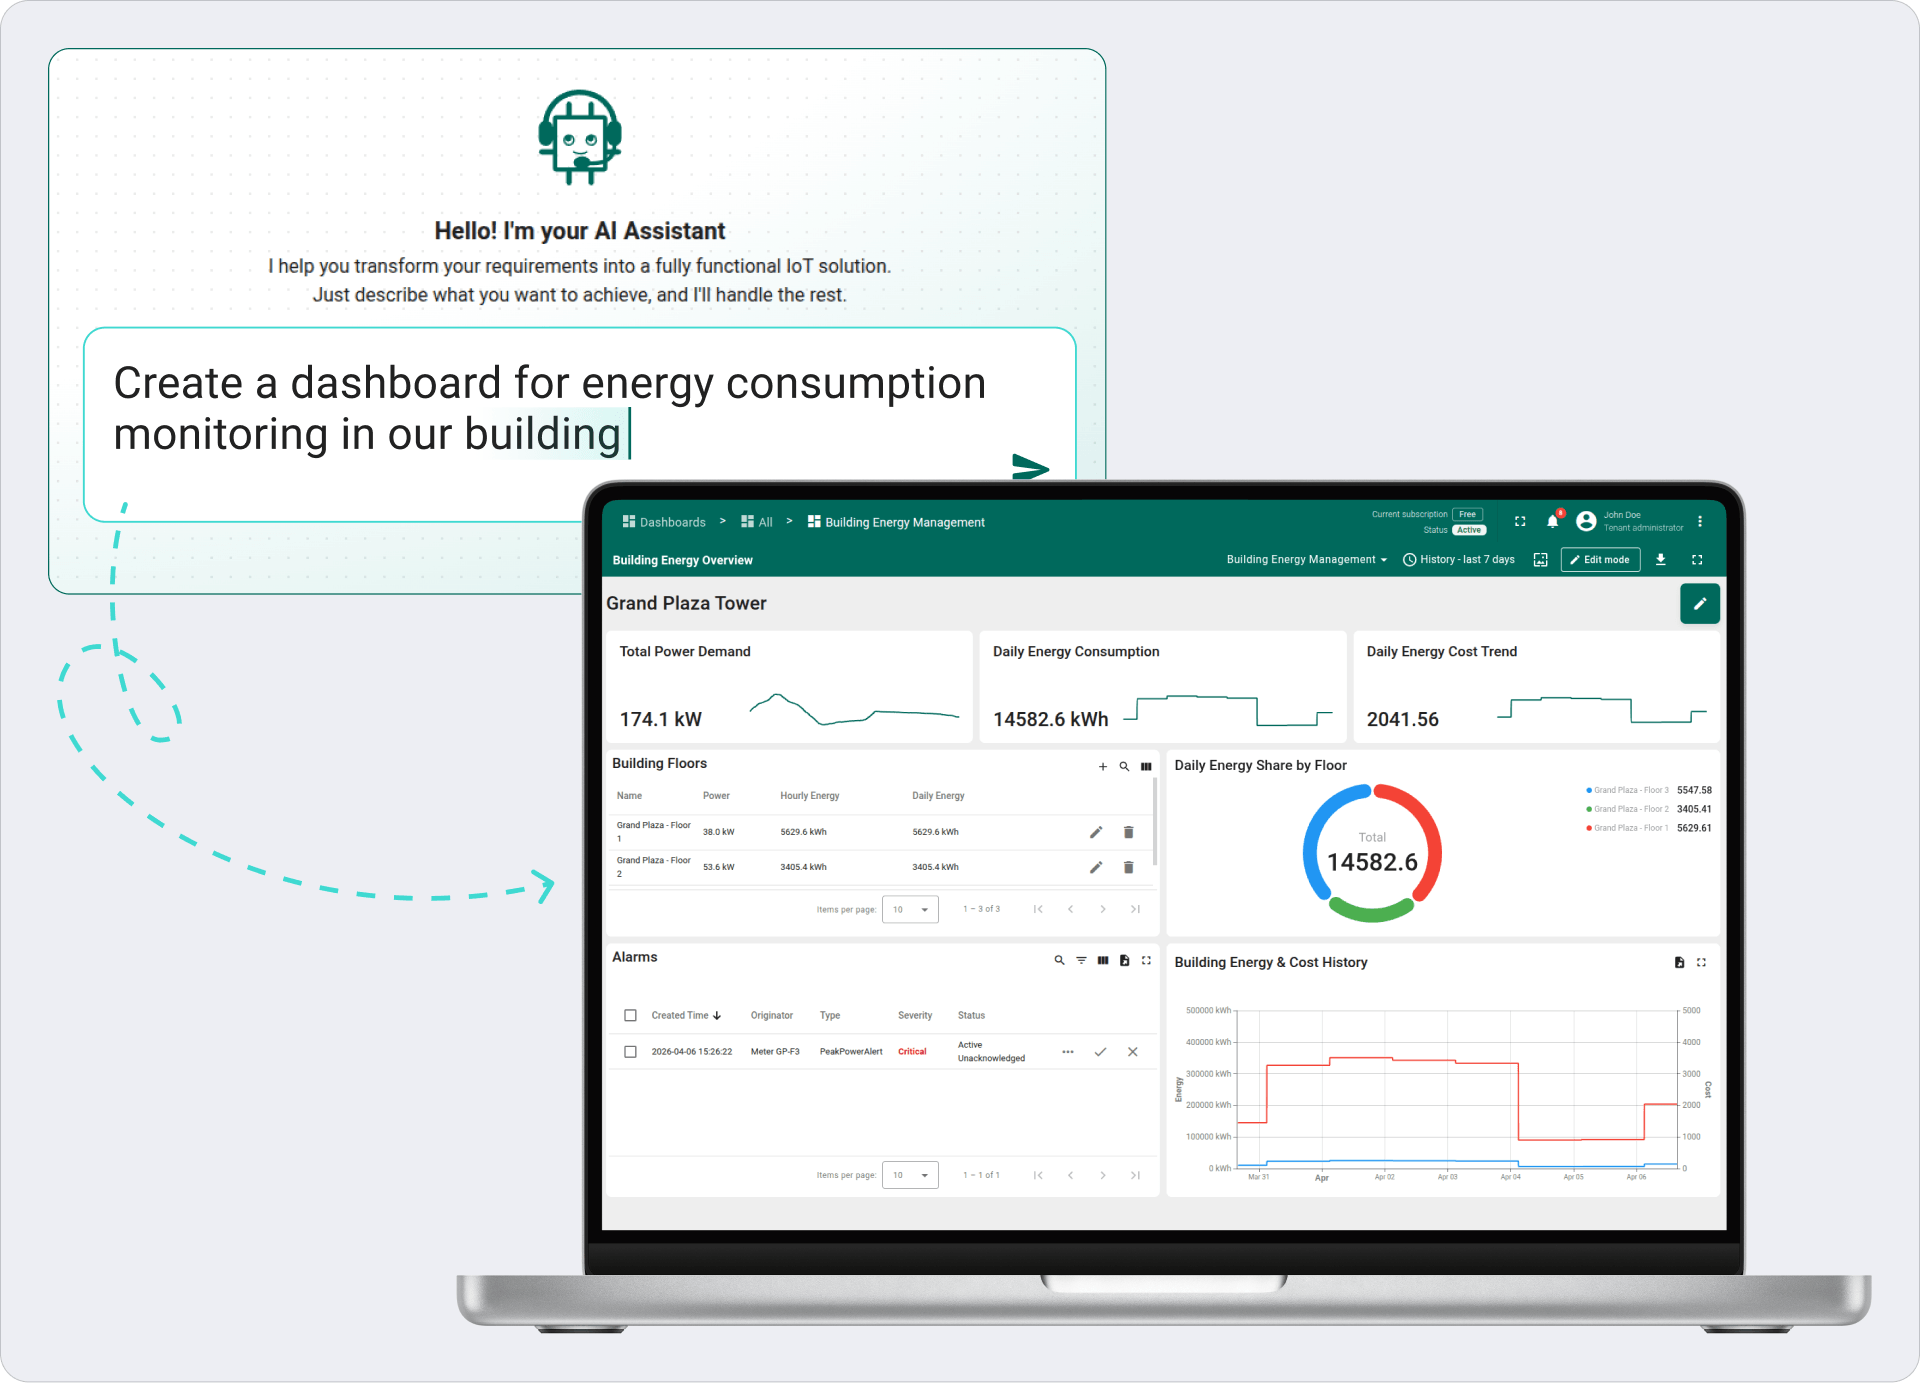The height and width of the screenshot is (1383, 1920).
Task: Toggle Grand Plaza - Floor 3 legend item
Action: [x=1630, y=790]
